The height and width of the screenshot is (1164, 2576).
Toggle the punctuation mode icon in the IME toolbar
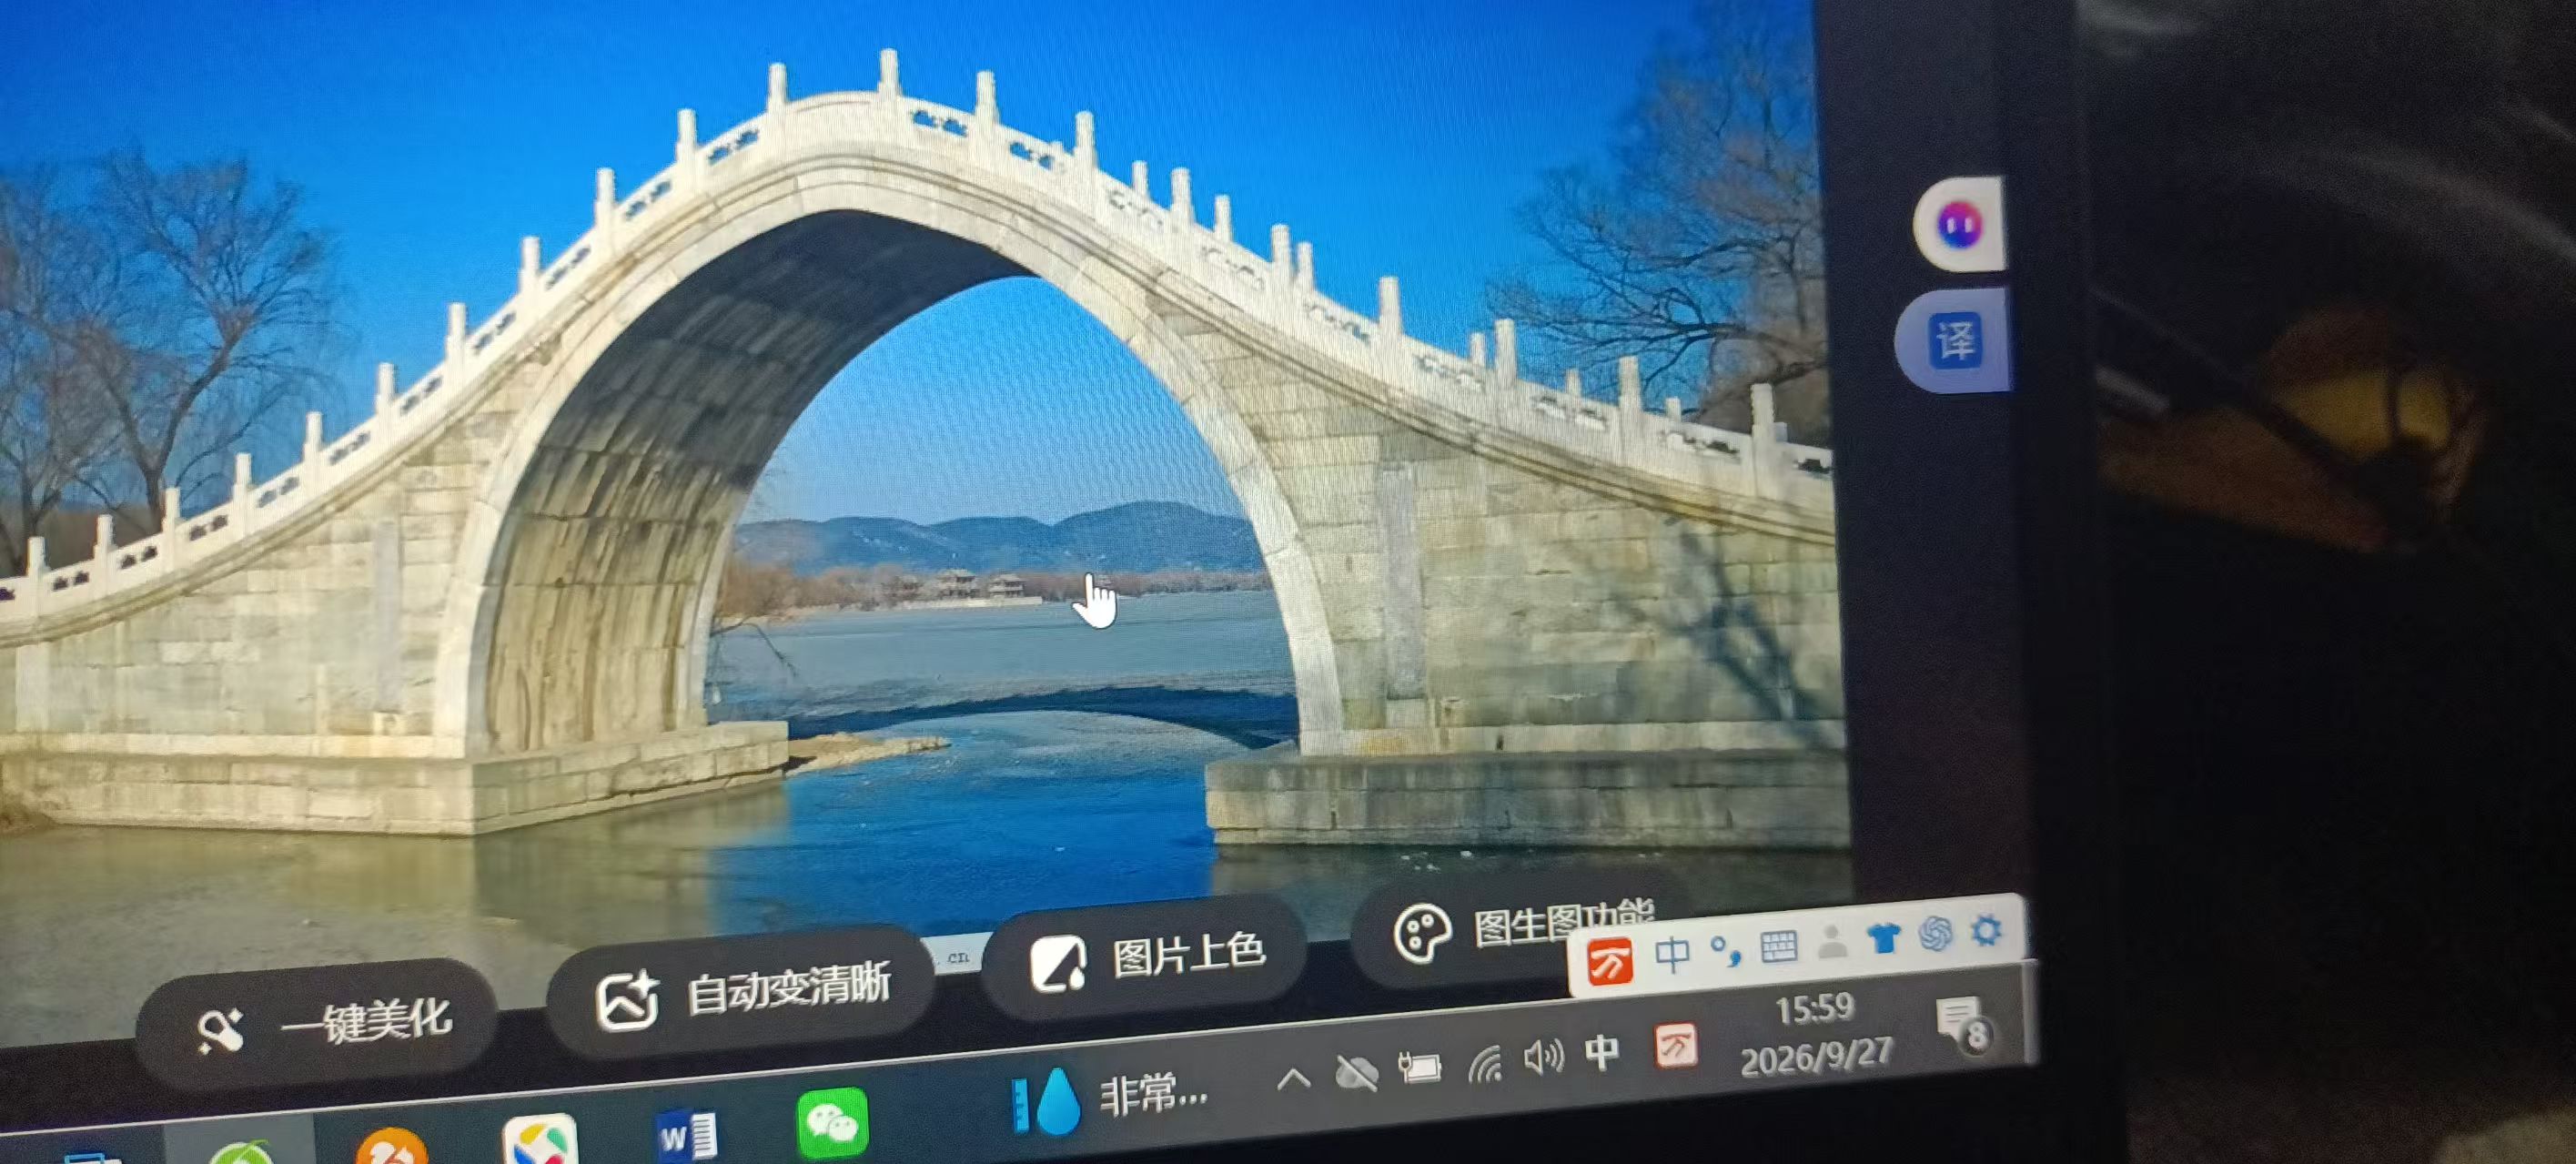[x=1724, y=950]
